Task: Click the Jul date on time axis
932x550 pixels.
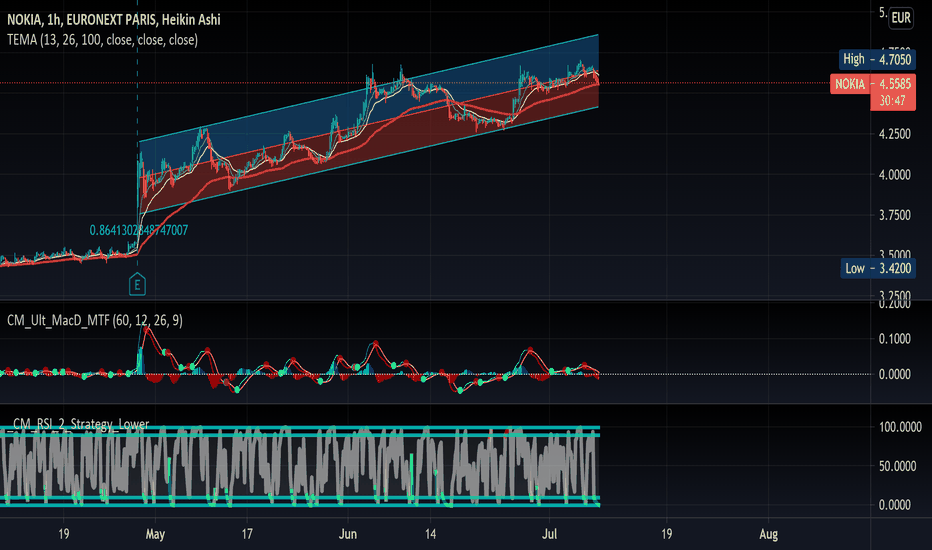Action: pos(549,534)
